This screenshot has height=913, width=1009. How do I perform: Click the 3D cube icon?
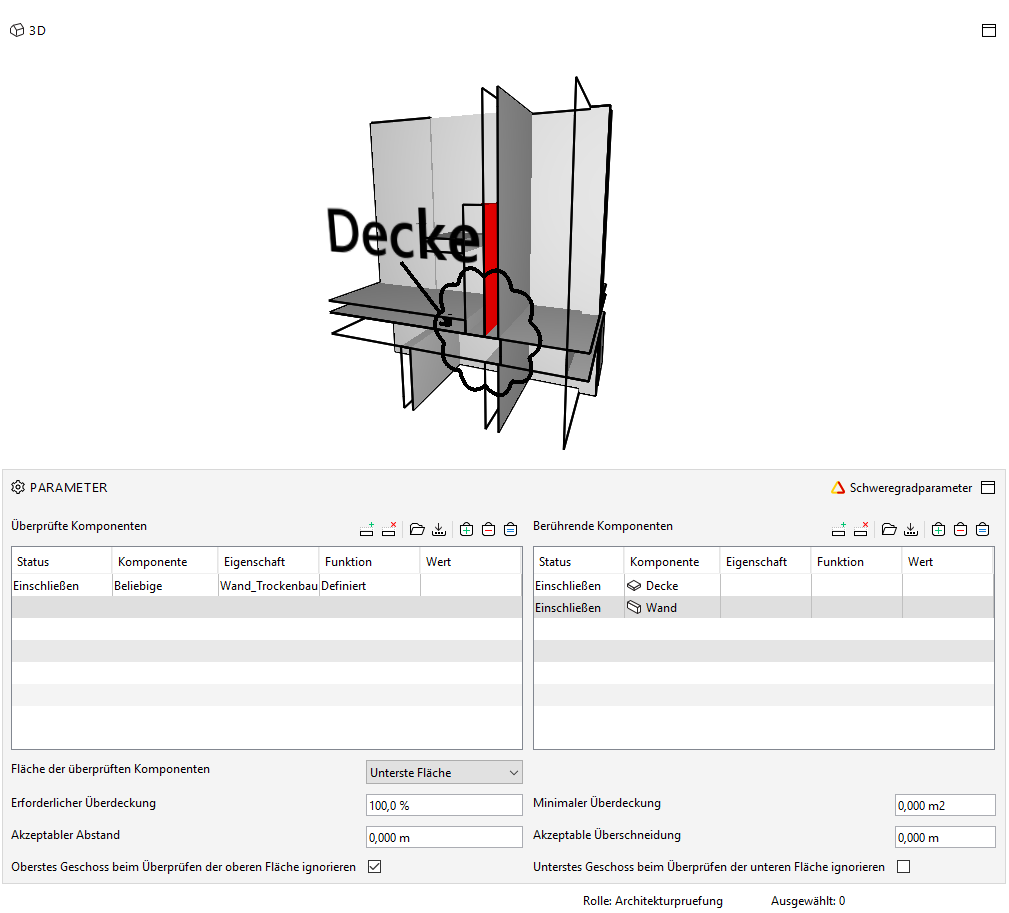17,30
